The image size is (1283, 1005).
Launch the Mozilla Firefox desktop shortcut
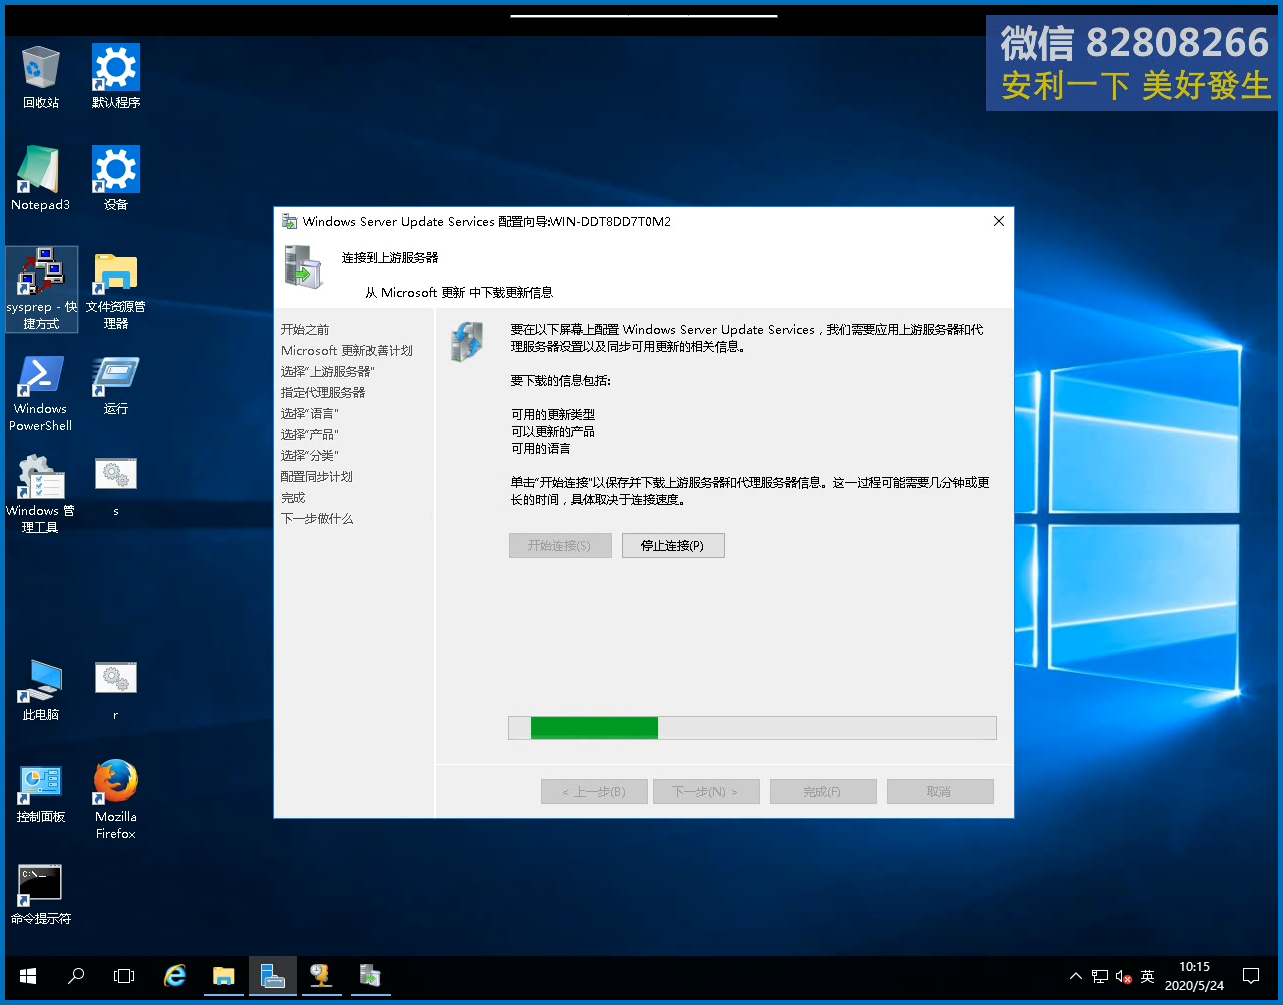tap(116, 799)
